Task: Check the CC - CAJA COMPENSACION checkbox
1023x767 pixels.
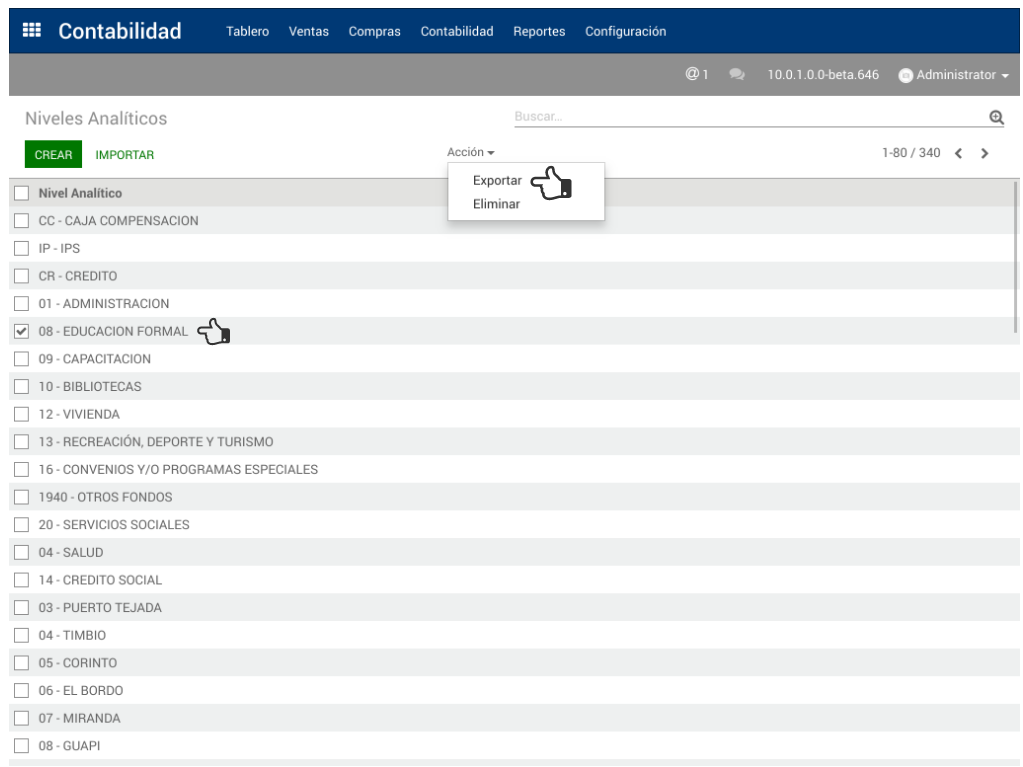Action: pyautogui.click(x=21, y=221)
